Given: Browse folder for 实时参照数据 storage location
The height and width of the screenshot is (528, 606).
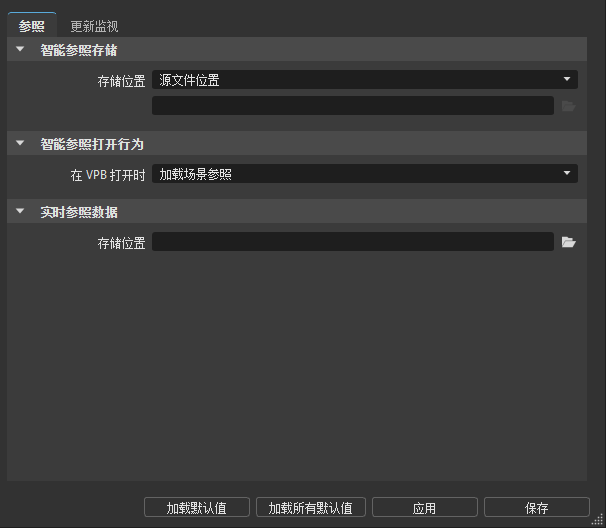Looking at the screenshot, I should tap(569, 242).
